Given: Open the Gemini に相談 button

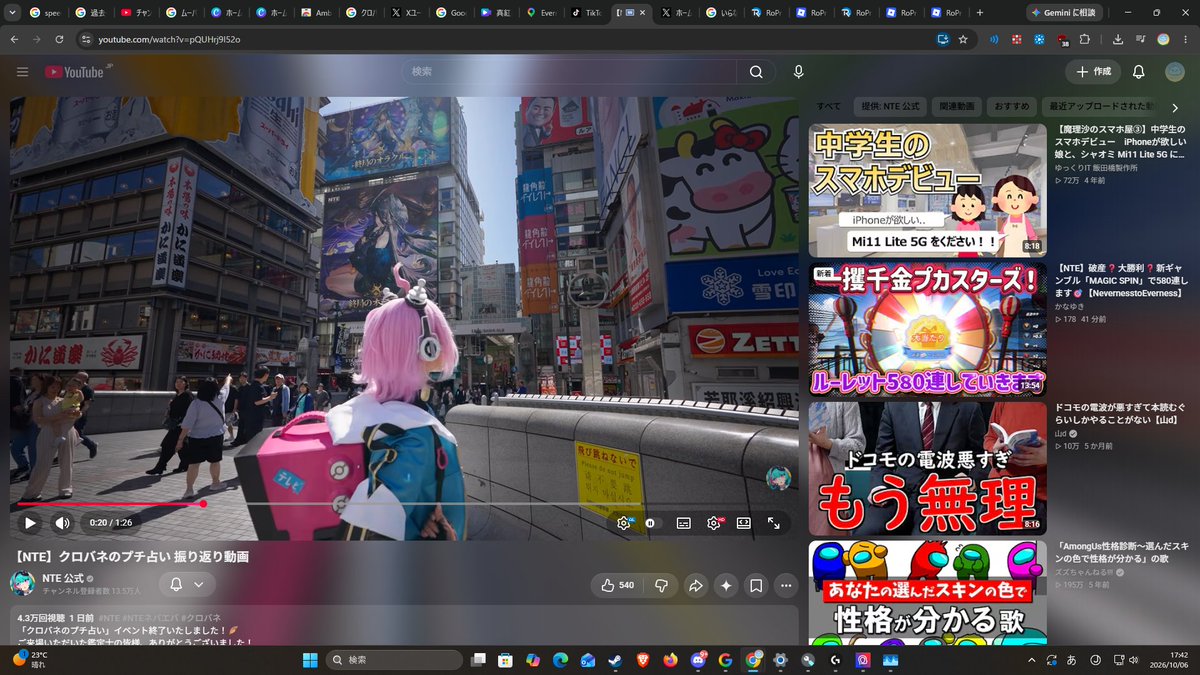Looking at the screenshot, I should [x=1067, y=13].
